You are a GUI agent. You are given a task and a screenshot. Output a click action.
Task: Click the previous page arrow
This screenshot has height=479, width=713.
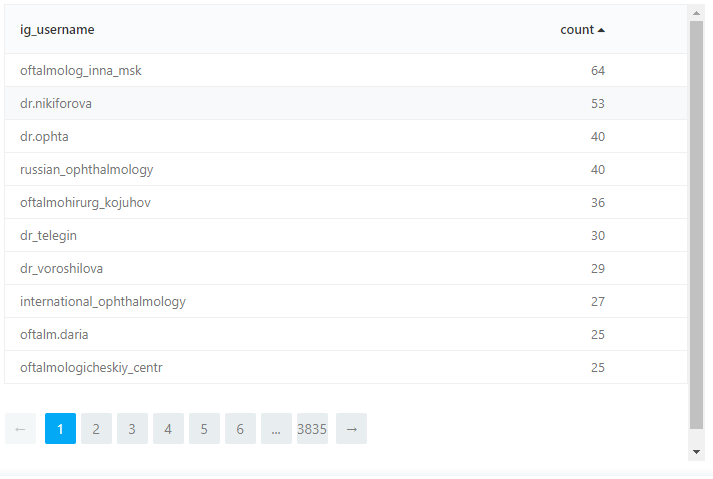20,429
